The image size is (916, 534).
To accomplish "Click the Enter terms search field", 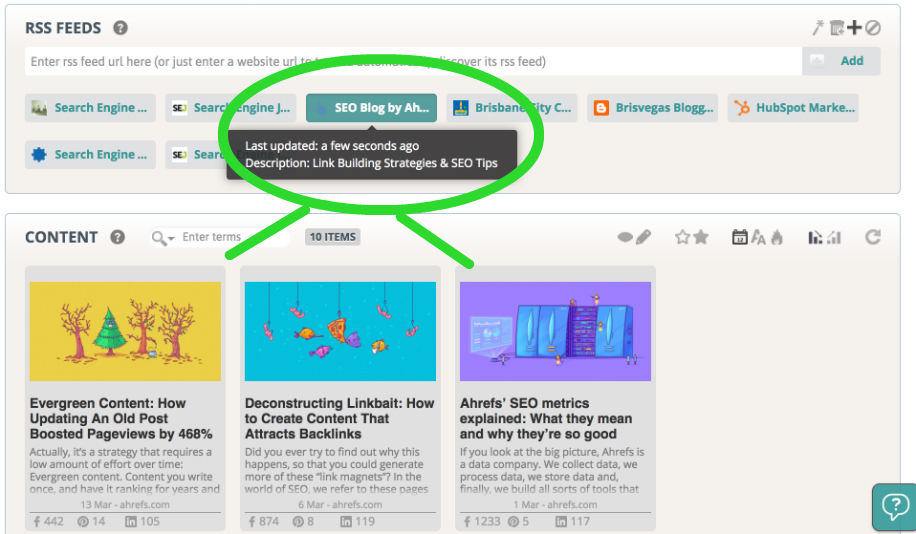I will (x=234, y=237).
